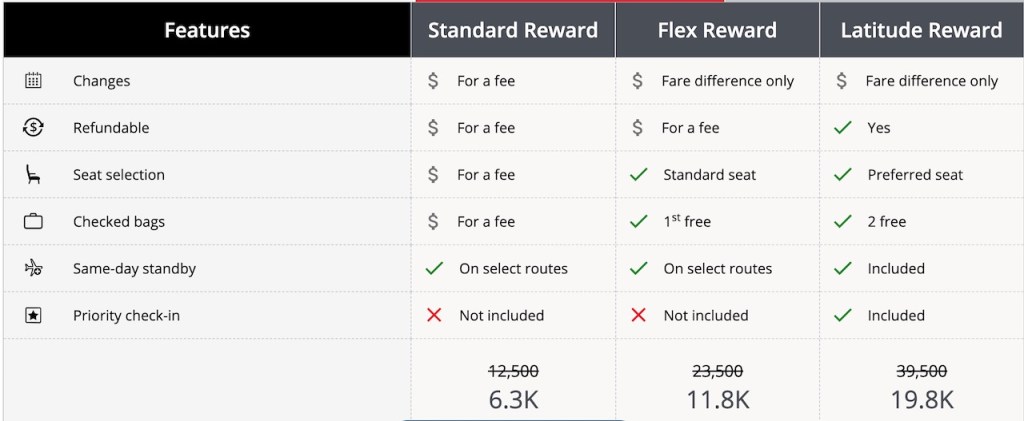Screen dimensions: 1024x421
Task: Click the 1st free checked bag text
Action: pyautogui.click(x=687, y=221)
